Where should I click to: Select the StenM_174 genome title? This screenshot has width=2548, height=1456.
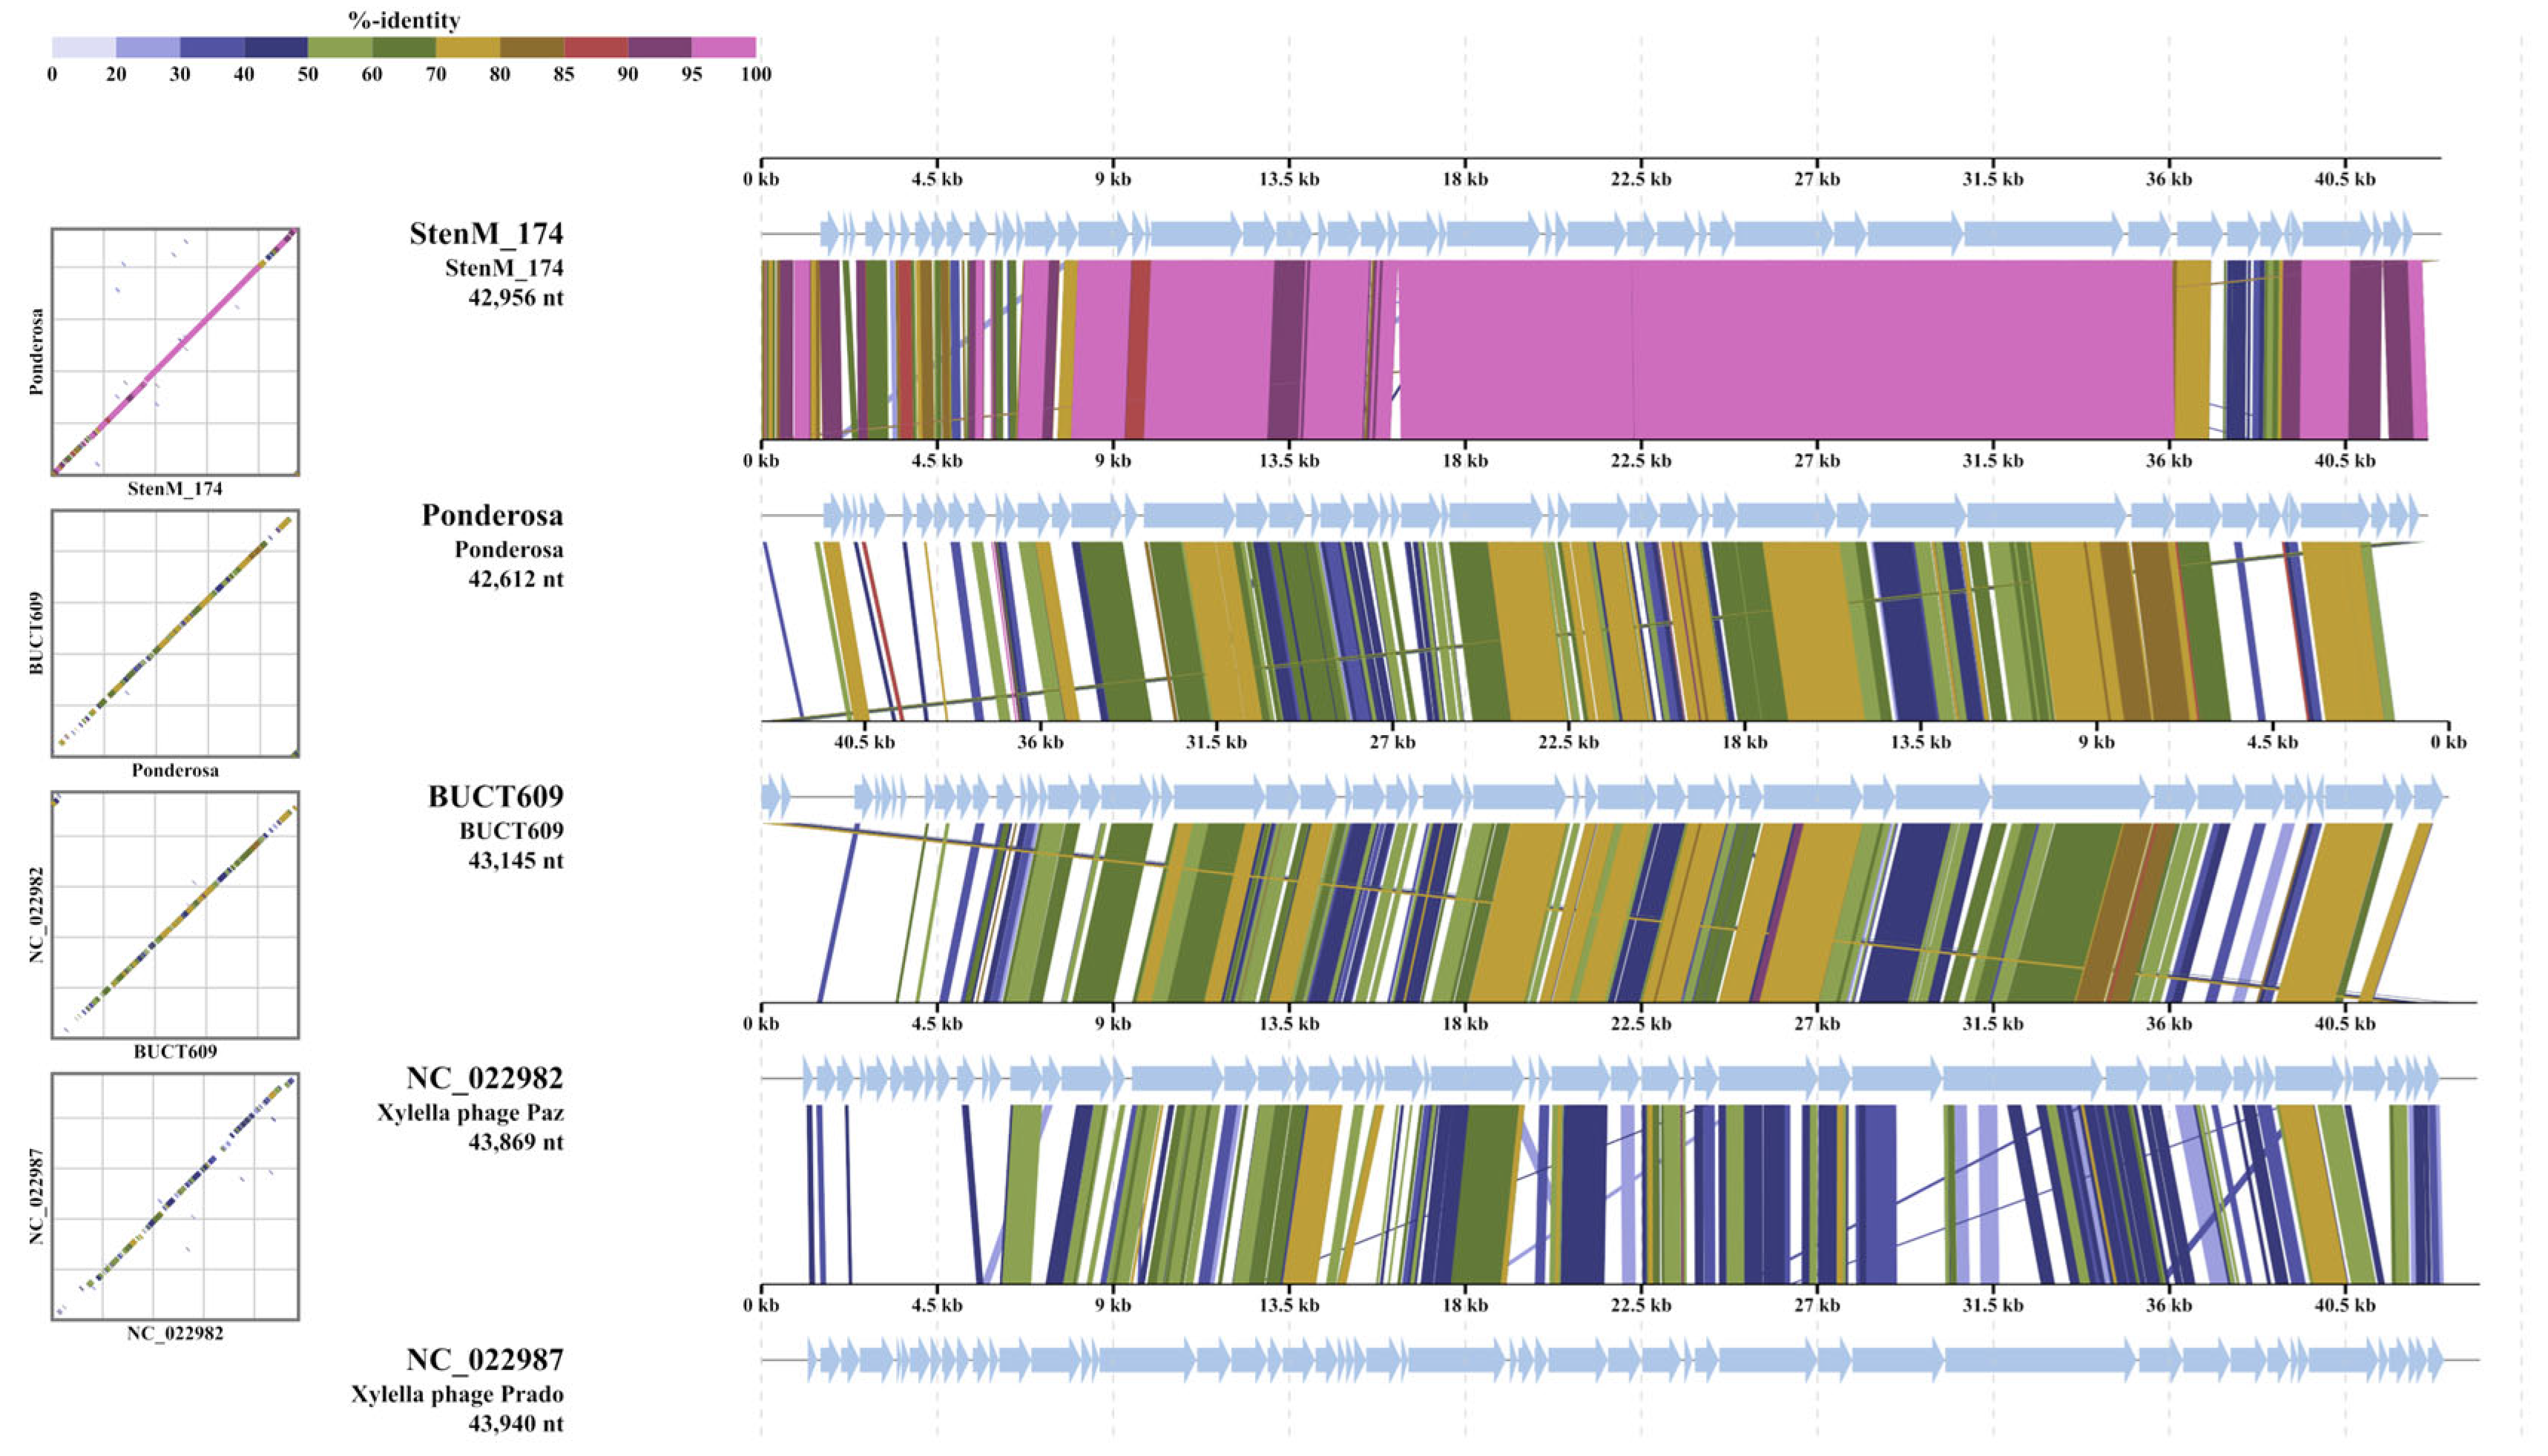point(486,233)
